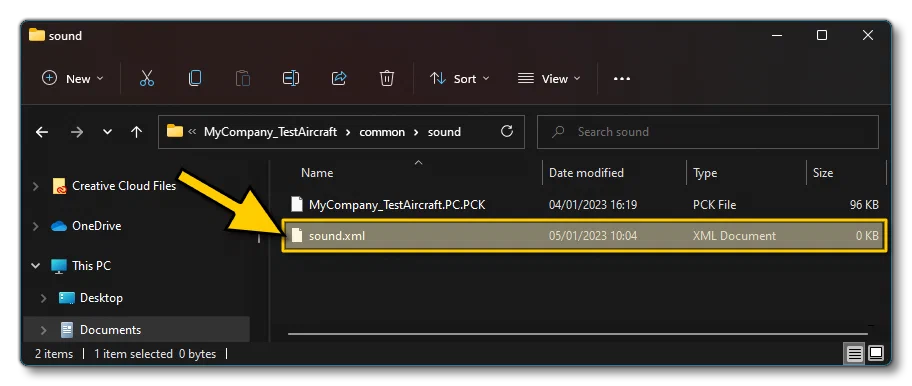
Task: Click the folder icon in title bar
Action: point(37,35)
